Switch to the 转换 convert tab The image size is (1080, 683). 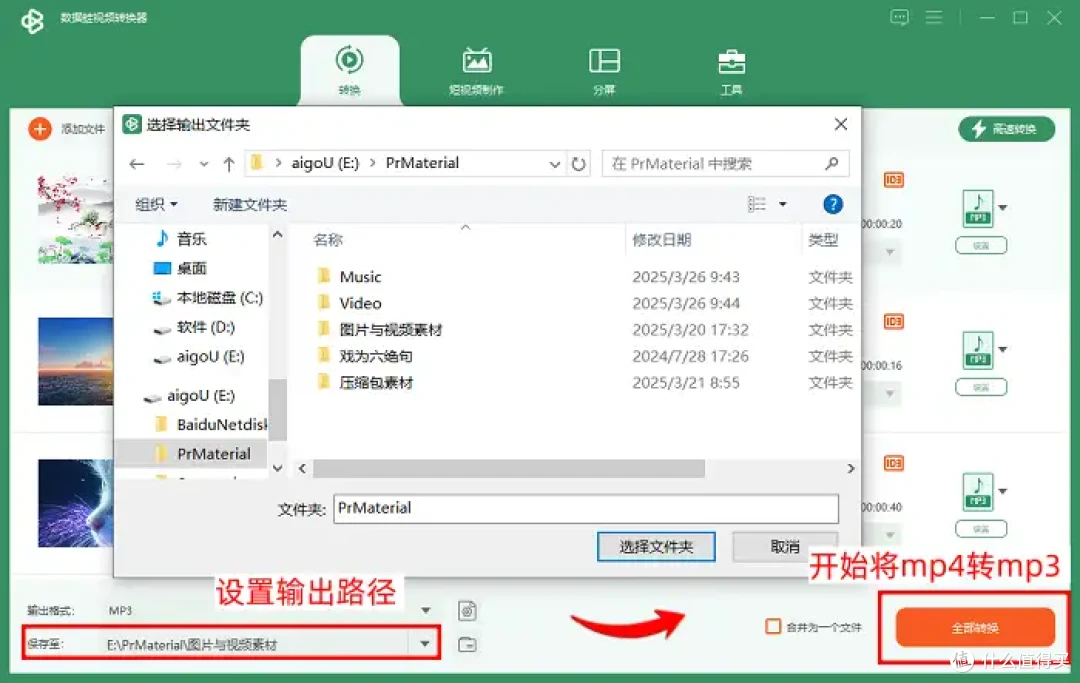[x=349, y=70]
